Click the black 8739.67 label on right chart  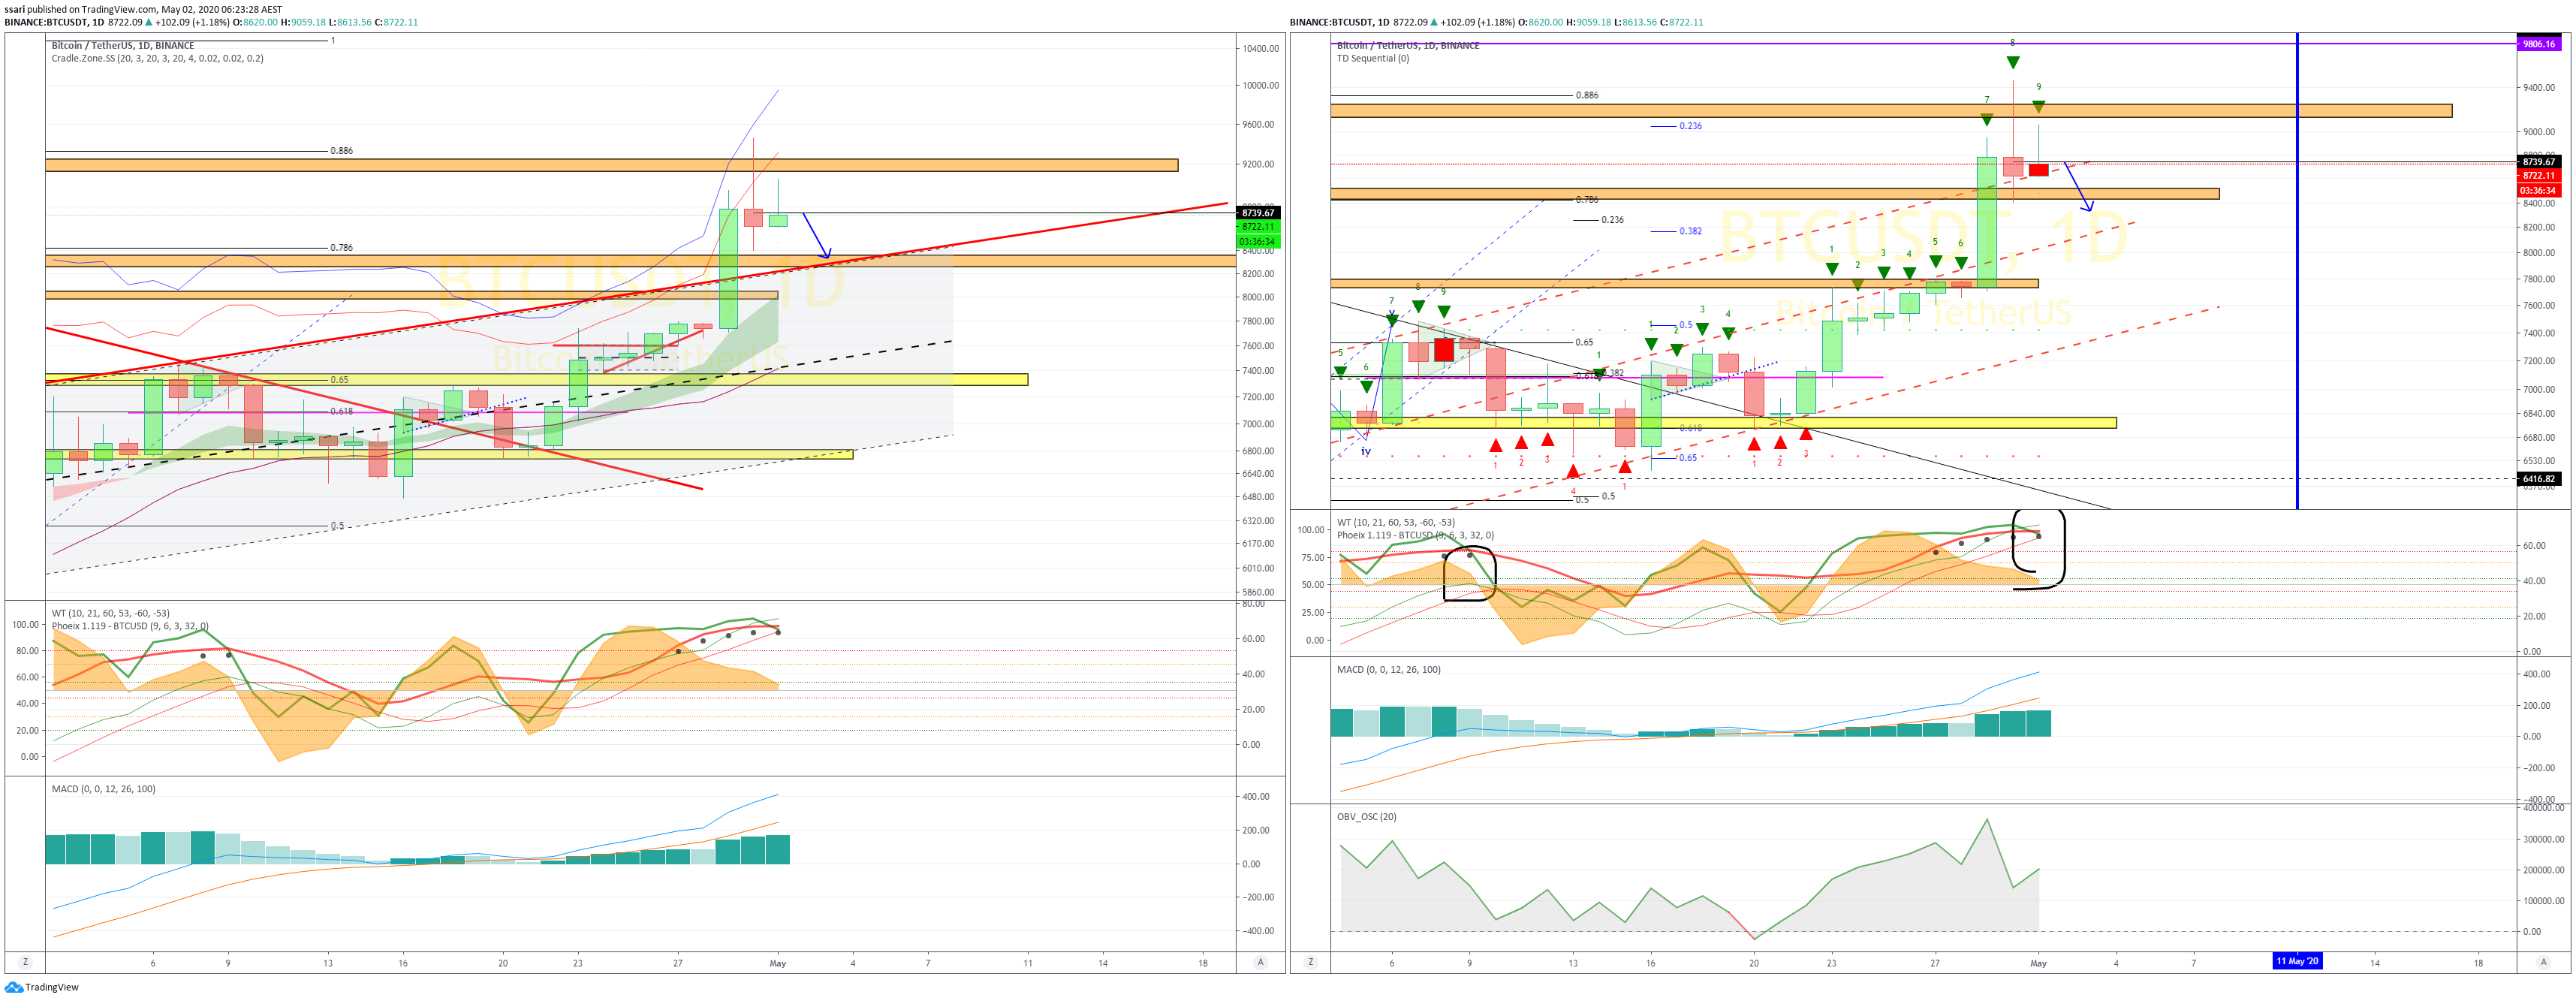(x=2538, y=162)
